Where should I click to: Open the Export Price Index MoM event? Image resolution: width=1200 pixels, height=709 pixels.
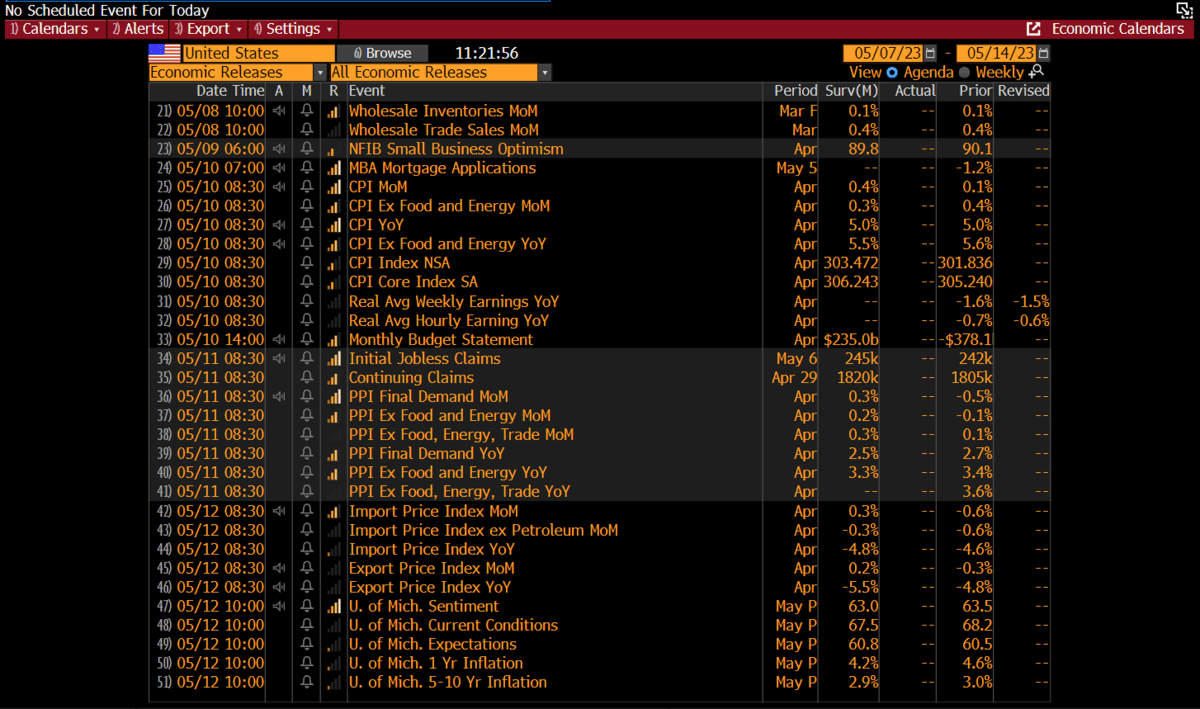431,568
